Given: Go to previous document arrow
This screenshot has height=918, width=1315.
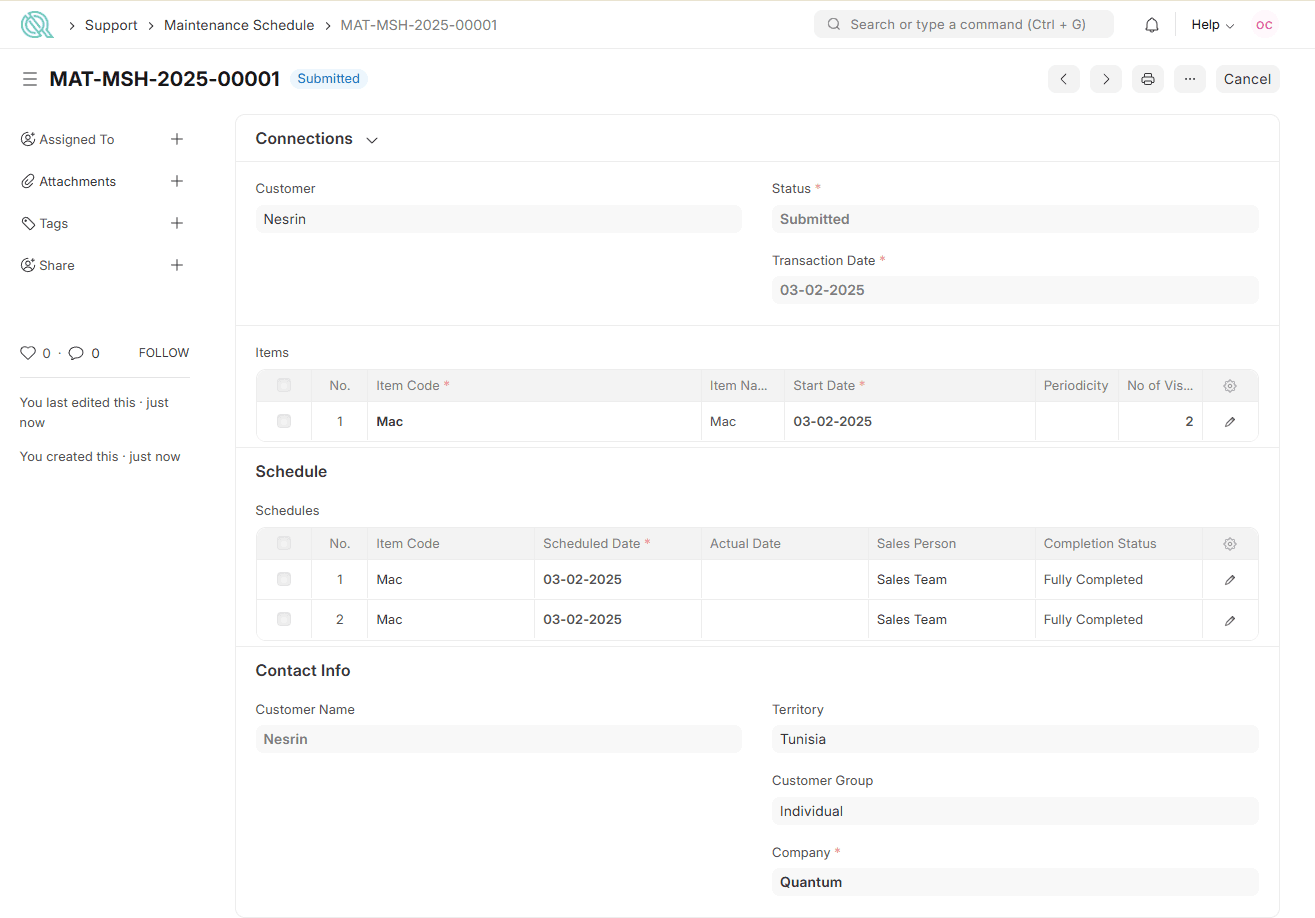Looking at the screenshot, I should pyautogui.click(x=1064, y=79).
